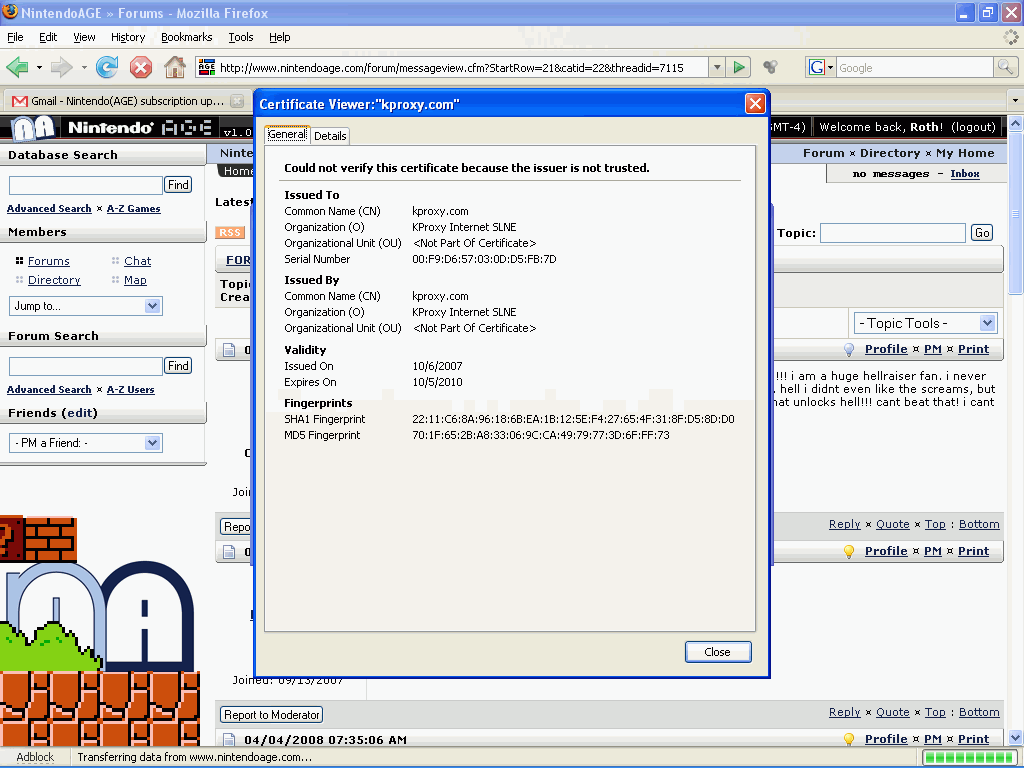Image resolution: width=1024 pixels, height=768 pixels.
Task: Click in the Google search box
Action: click(x=914, y=67)
